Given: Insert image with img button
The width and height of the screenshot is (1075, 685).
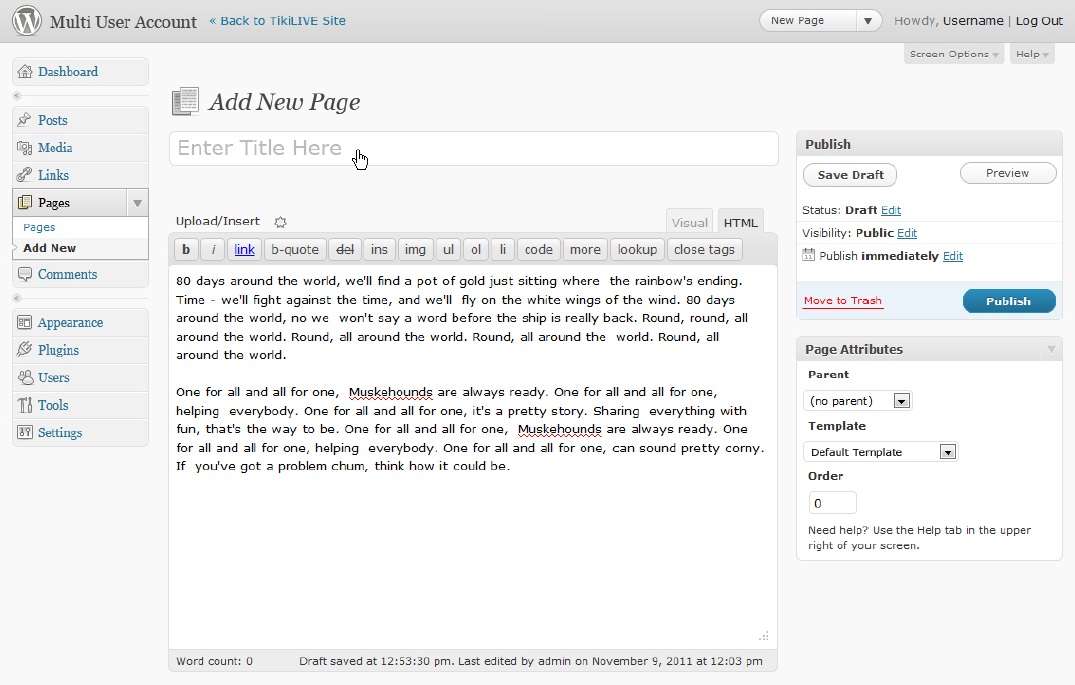Looking at the screenshot, I should (415, 250).
